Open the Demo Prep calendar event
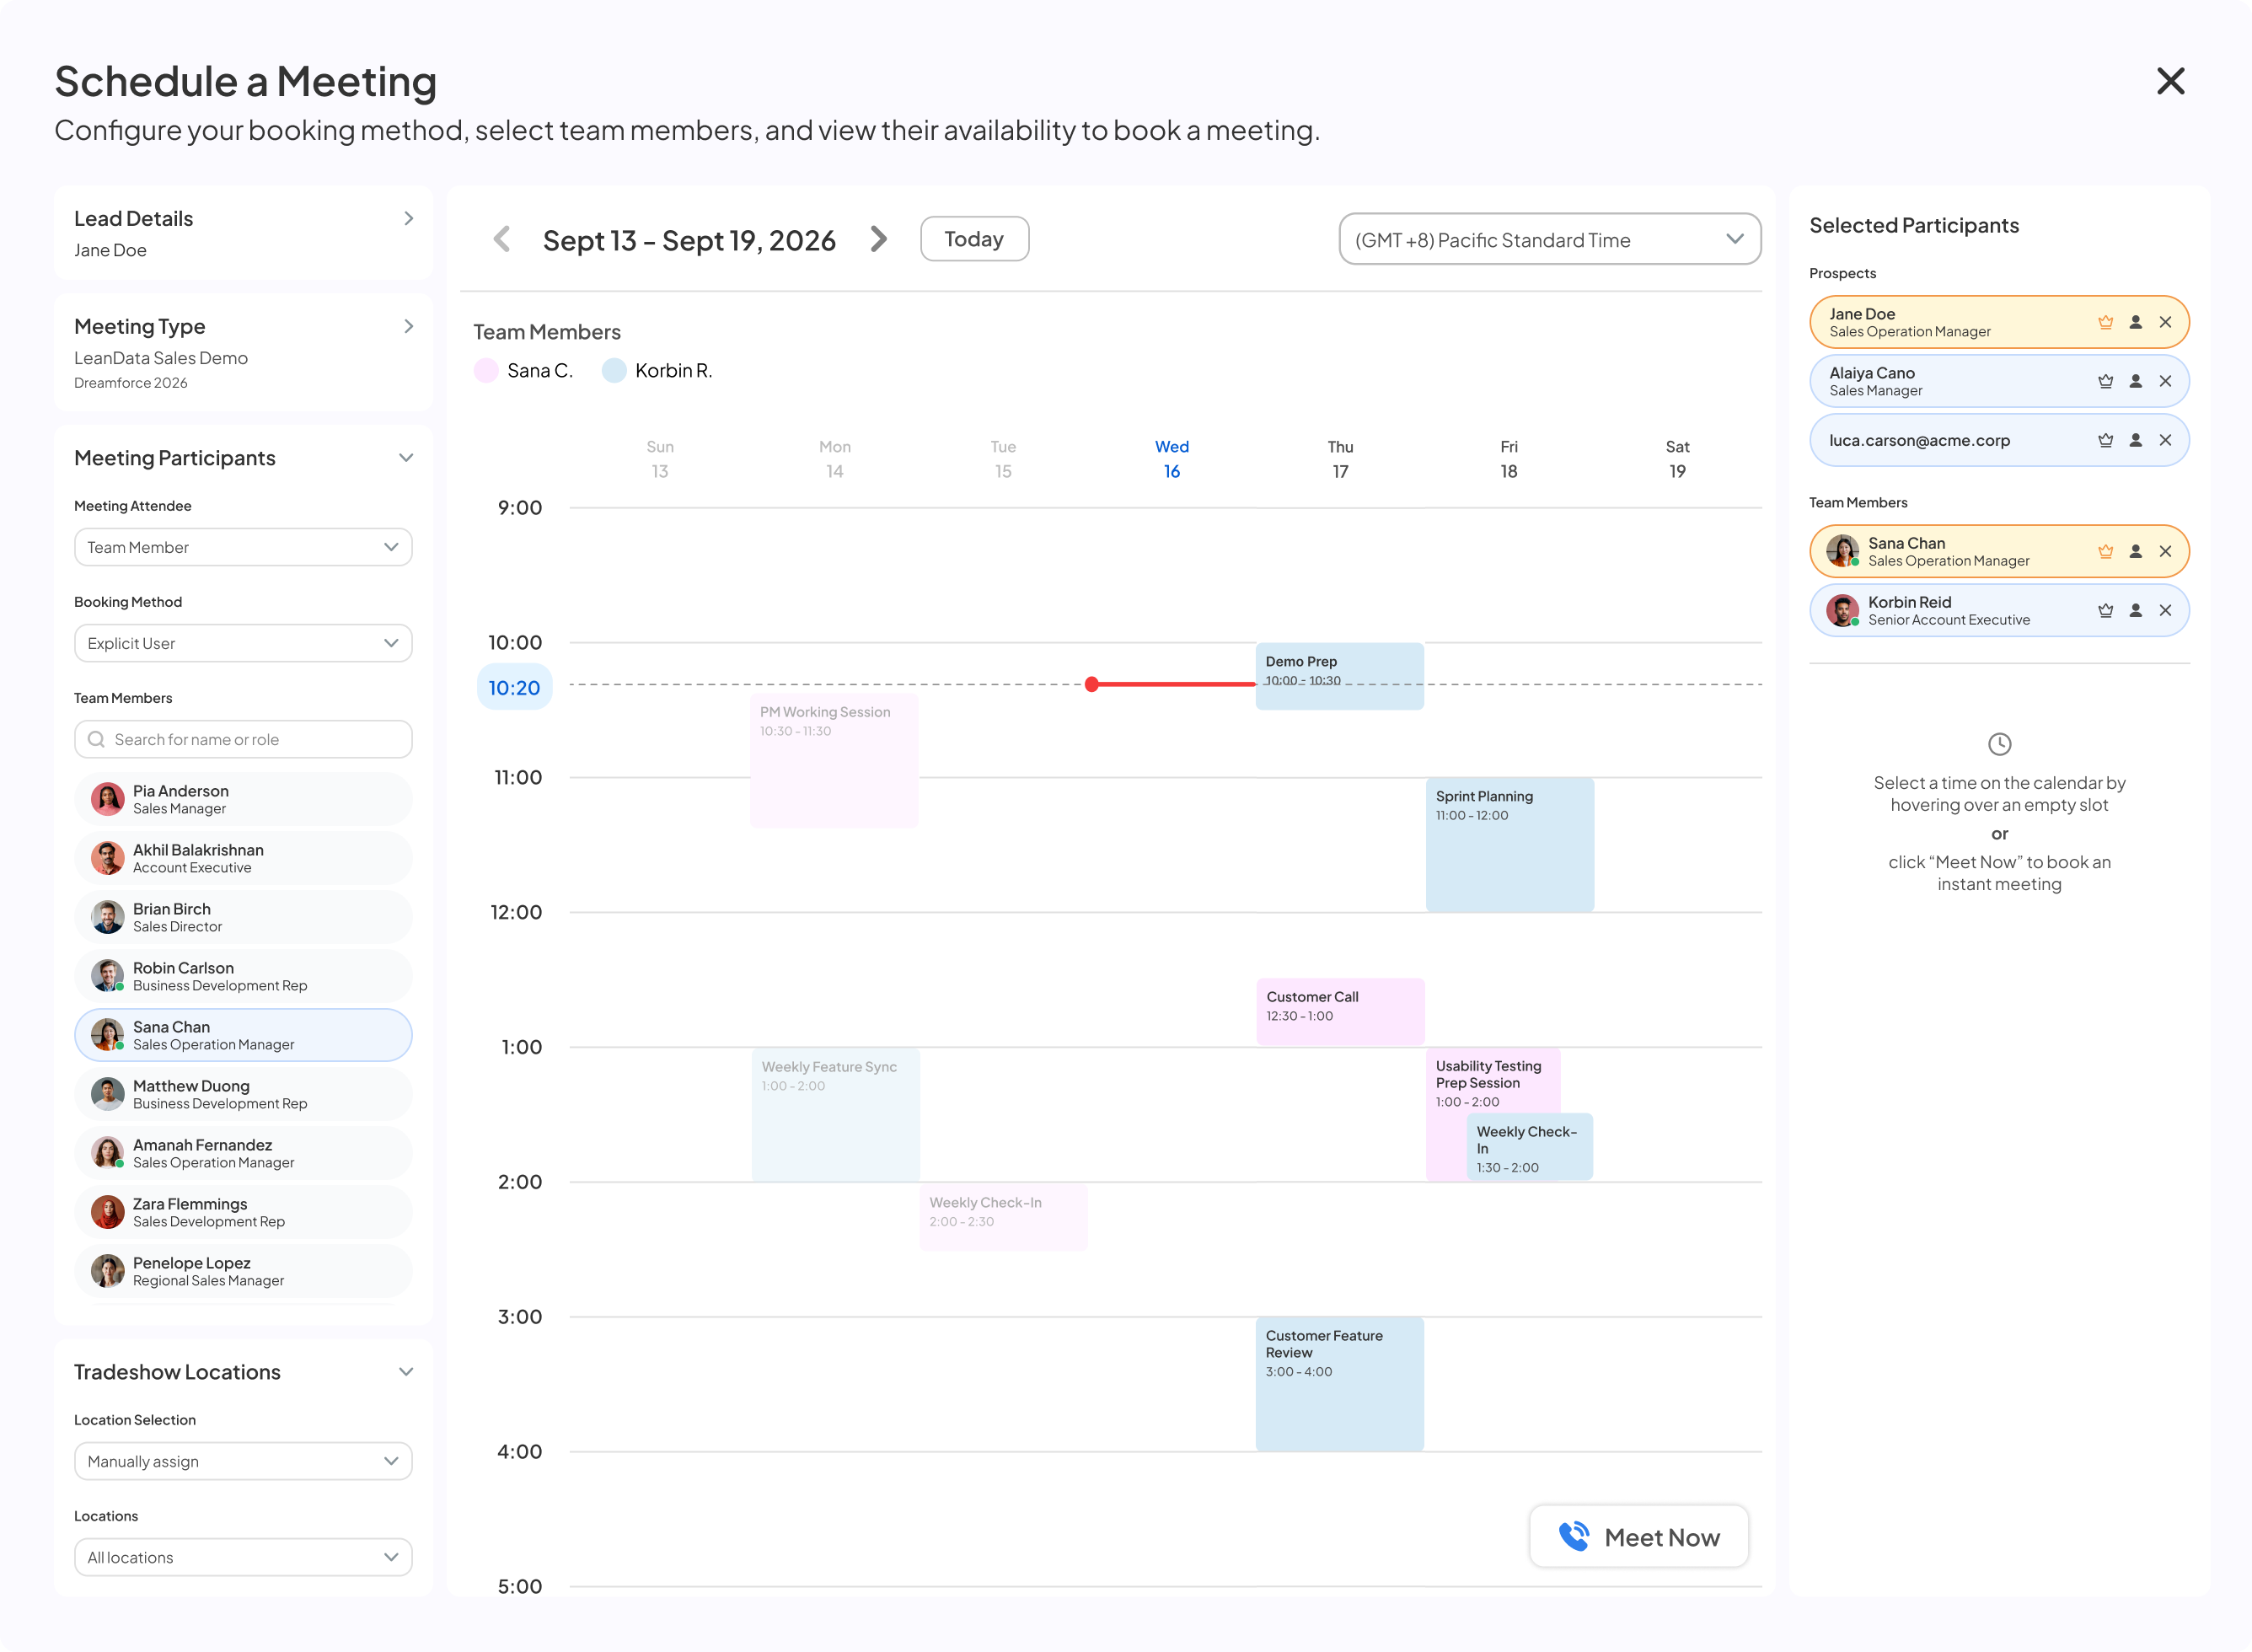2252x1652 pixels. coord(1339,676)
